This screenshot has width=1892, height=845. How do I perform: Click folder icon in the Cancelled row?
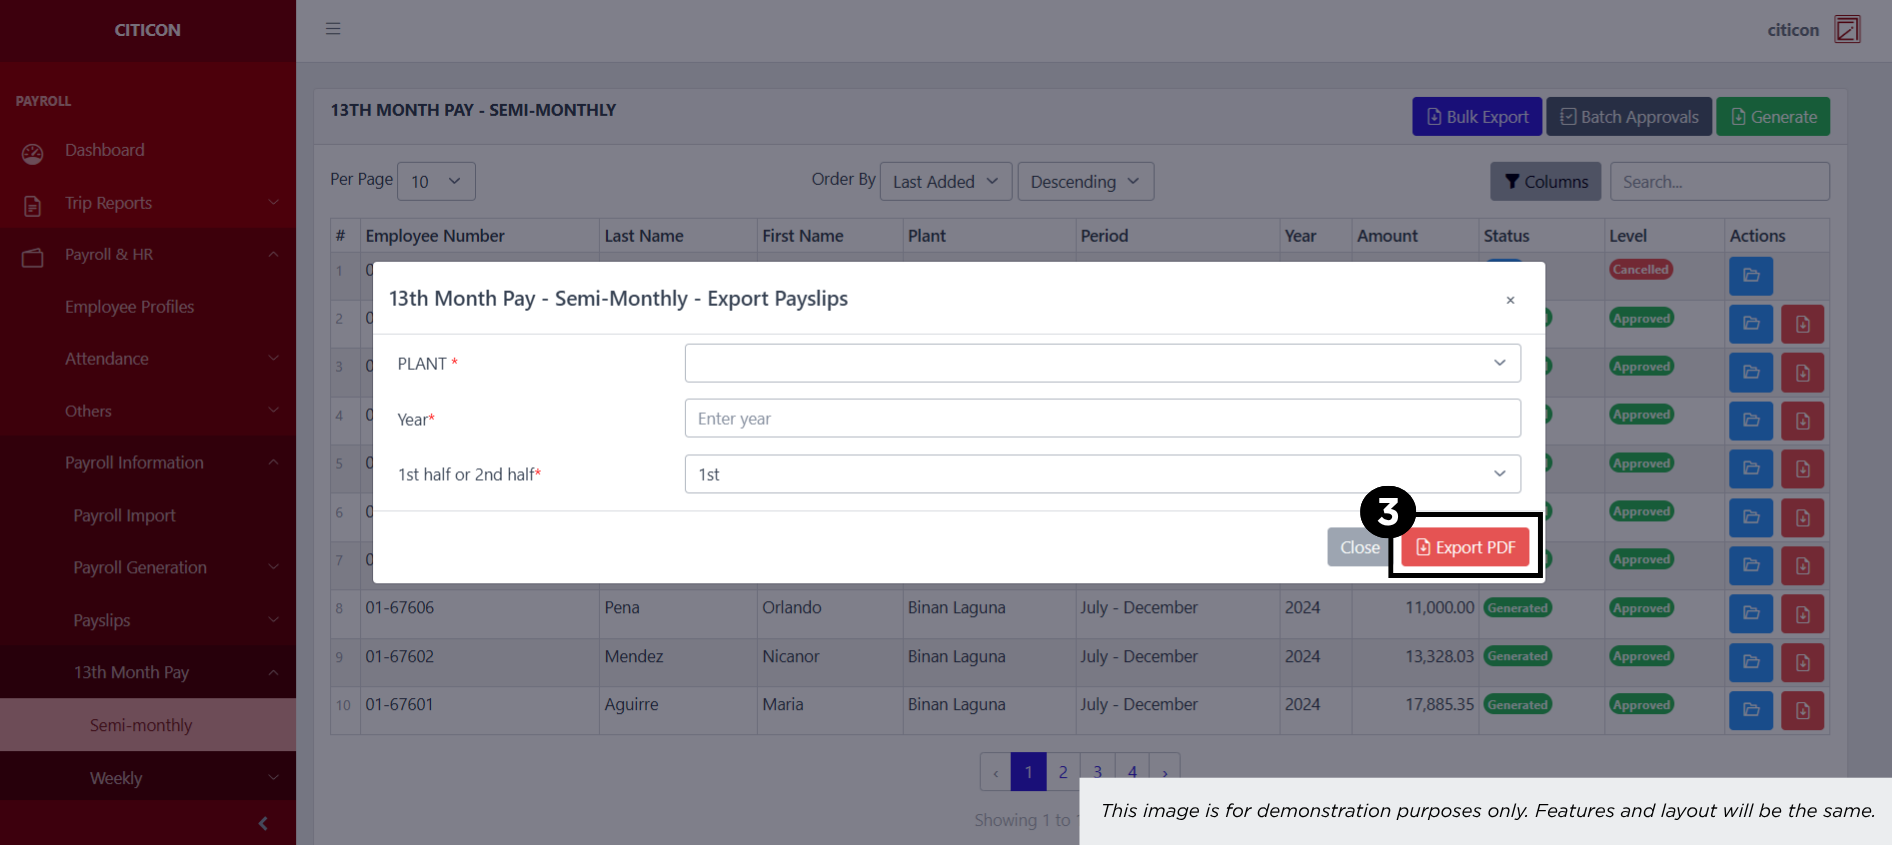pyautogui.click(x=1750, y=275)
